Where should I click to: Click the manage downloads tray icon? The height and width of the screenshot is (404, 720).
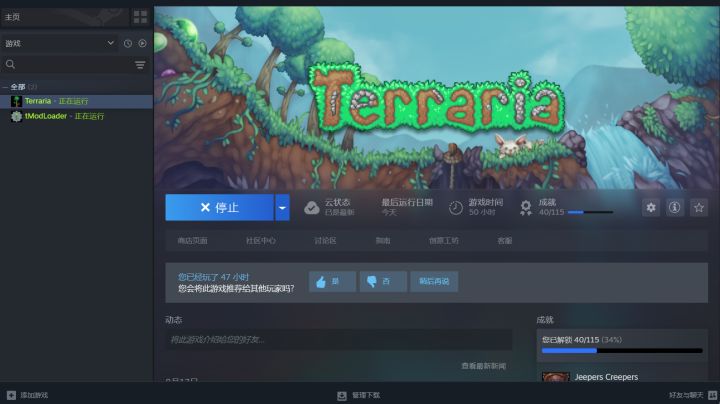point(342,395)
